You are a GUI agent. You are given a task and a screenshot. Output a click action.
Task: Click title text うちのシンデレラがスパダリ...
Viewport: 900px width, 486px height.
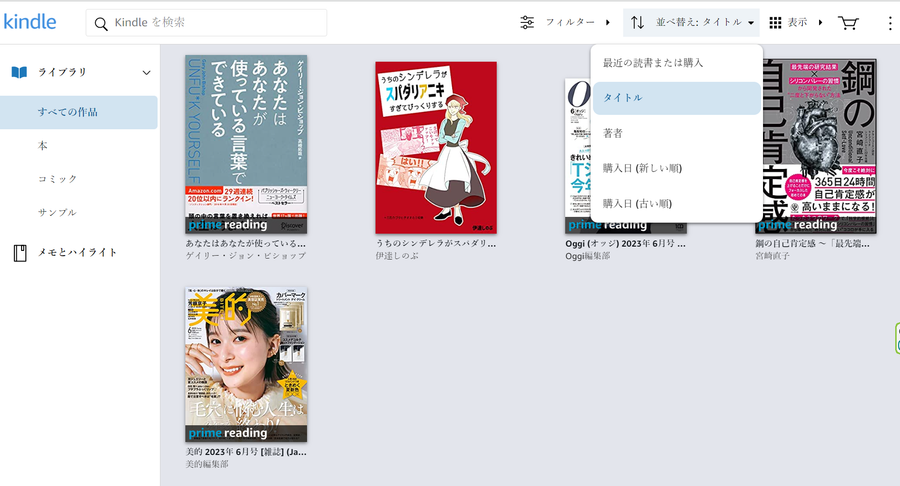click(x=436, y=243)
